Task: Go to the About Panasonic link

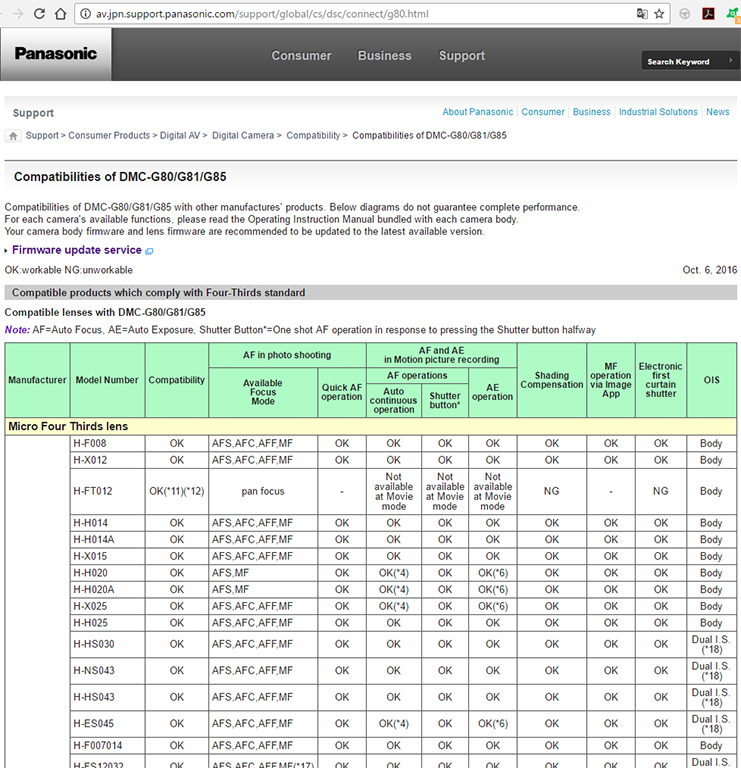Action: click(x=477, y=112)
